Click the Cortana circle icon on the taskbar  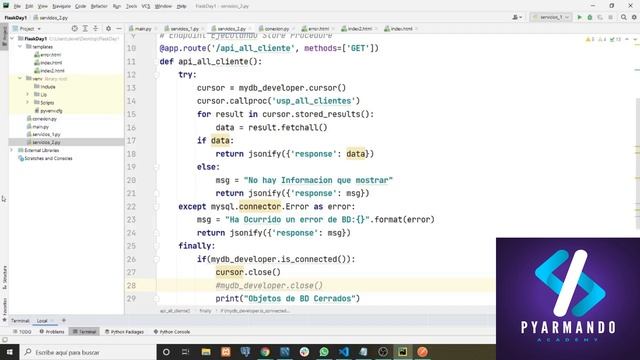(166, 352)
